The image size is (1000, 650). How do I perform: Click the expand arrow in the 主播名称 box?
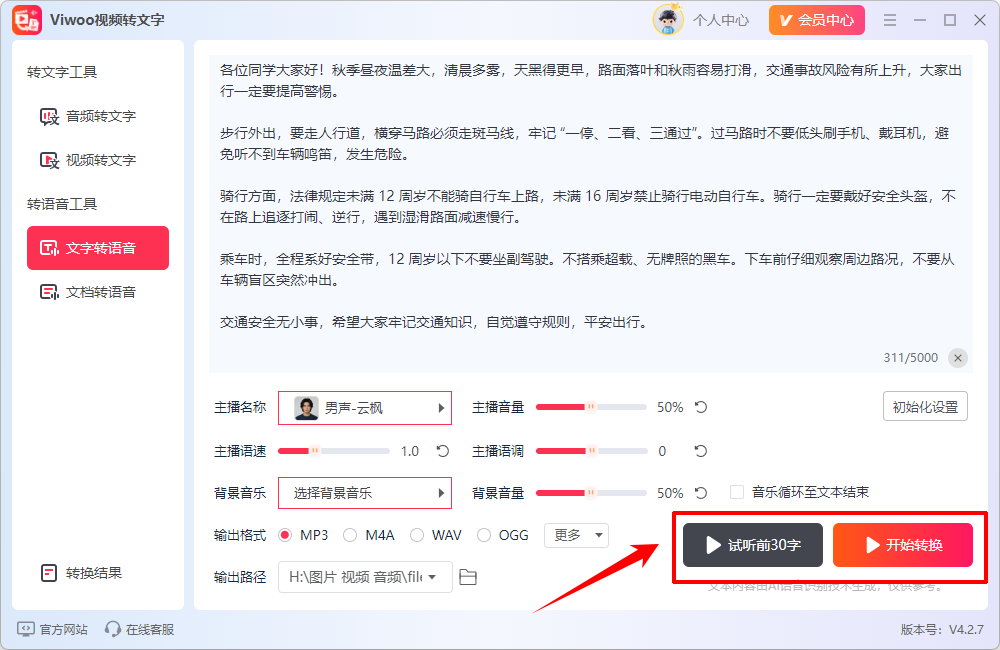click(x=441, y=408)
